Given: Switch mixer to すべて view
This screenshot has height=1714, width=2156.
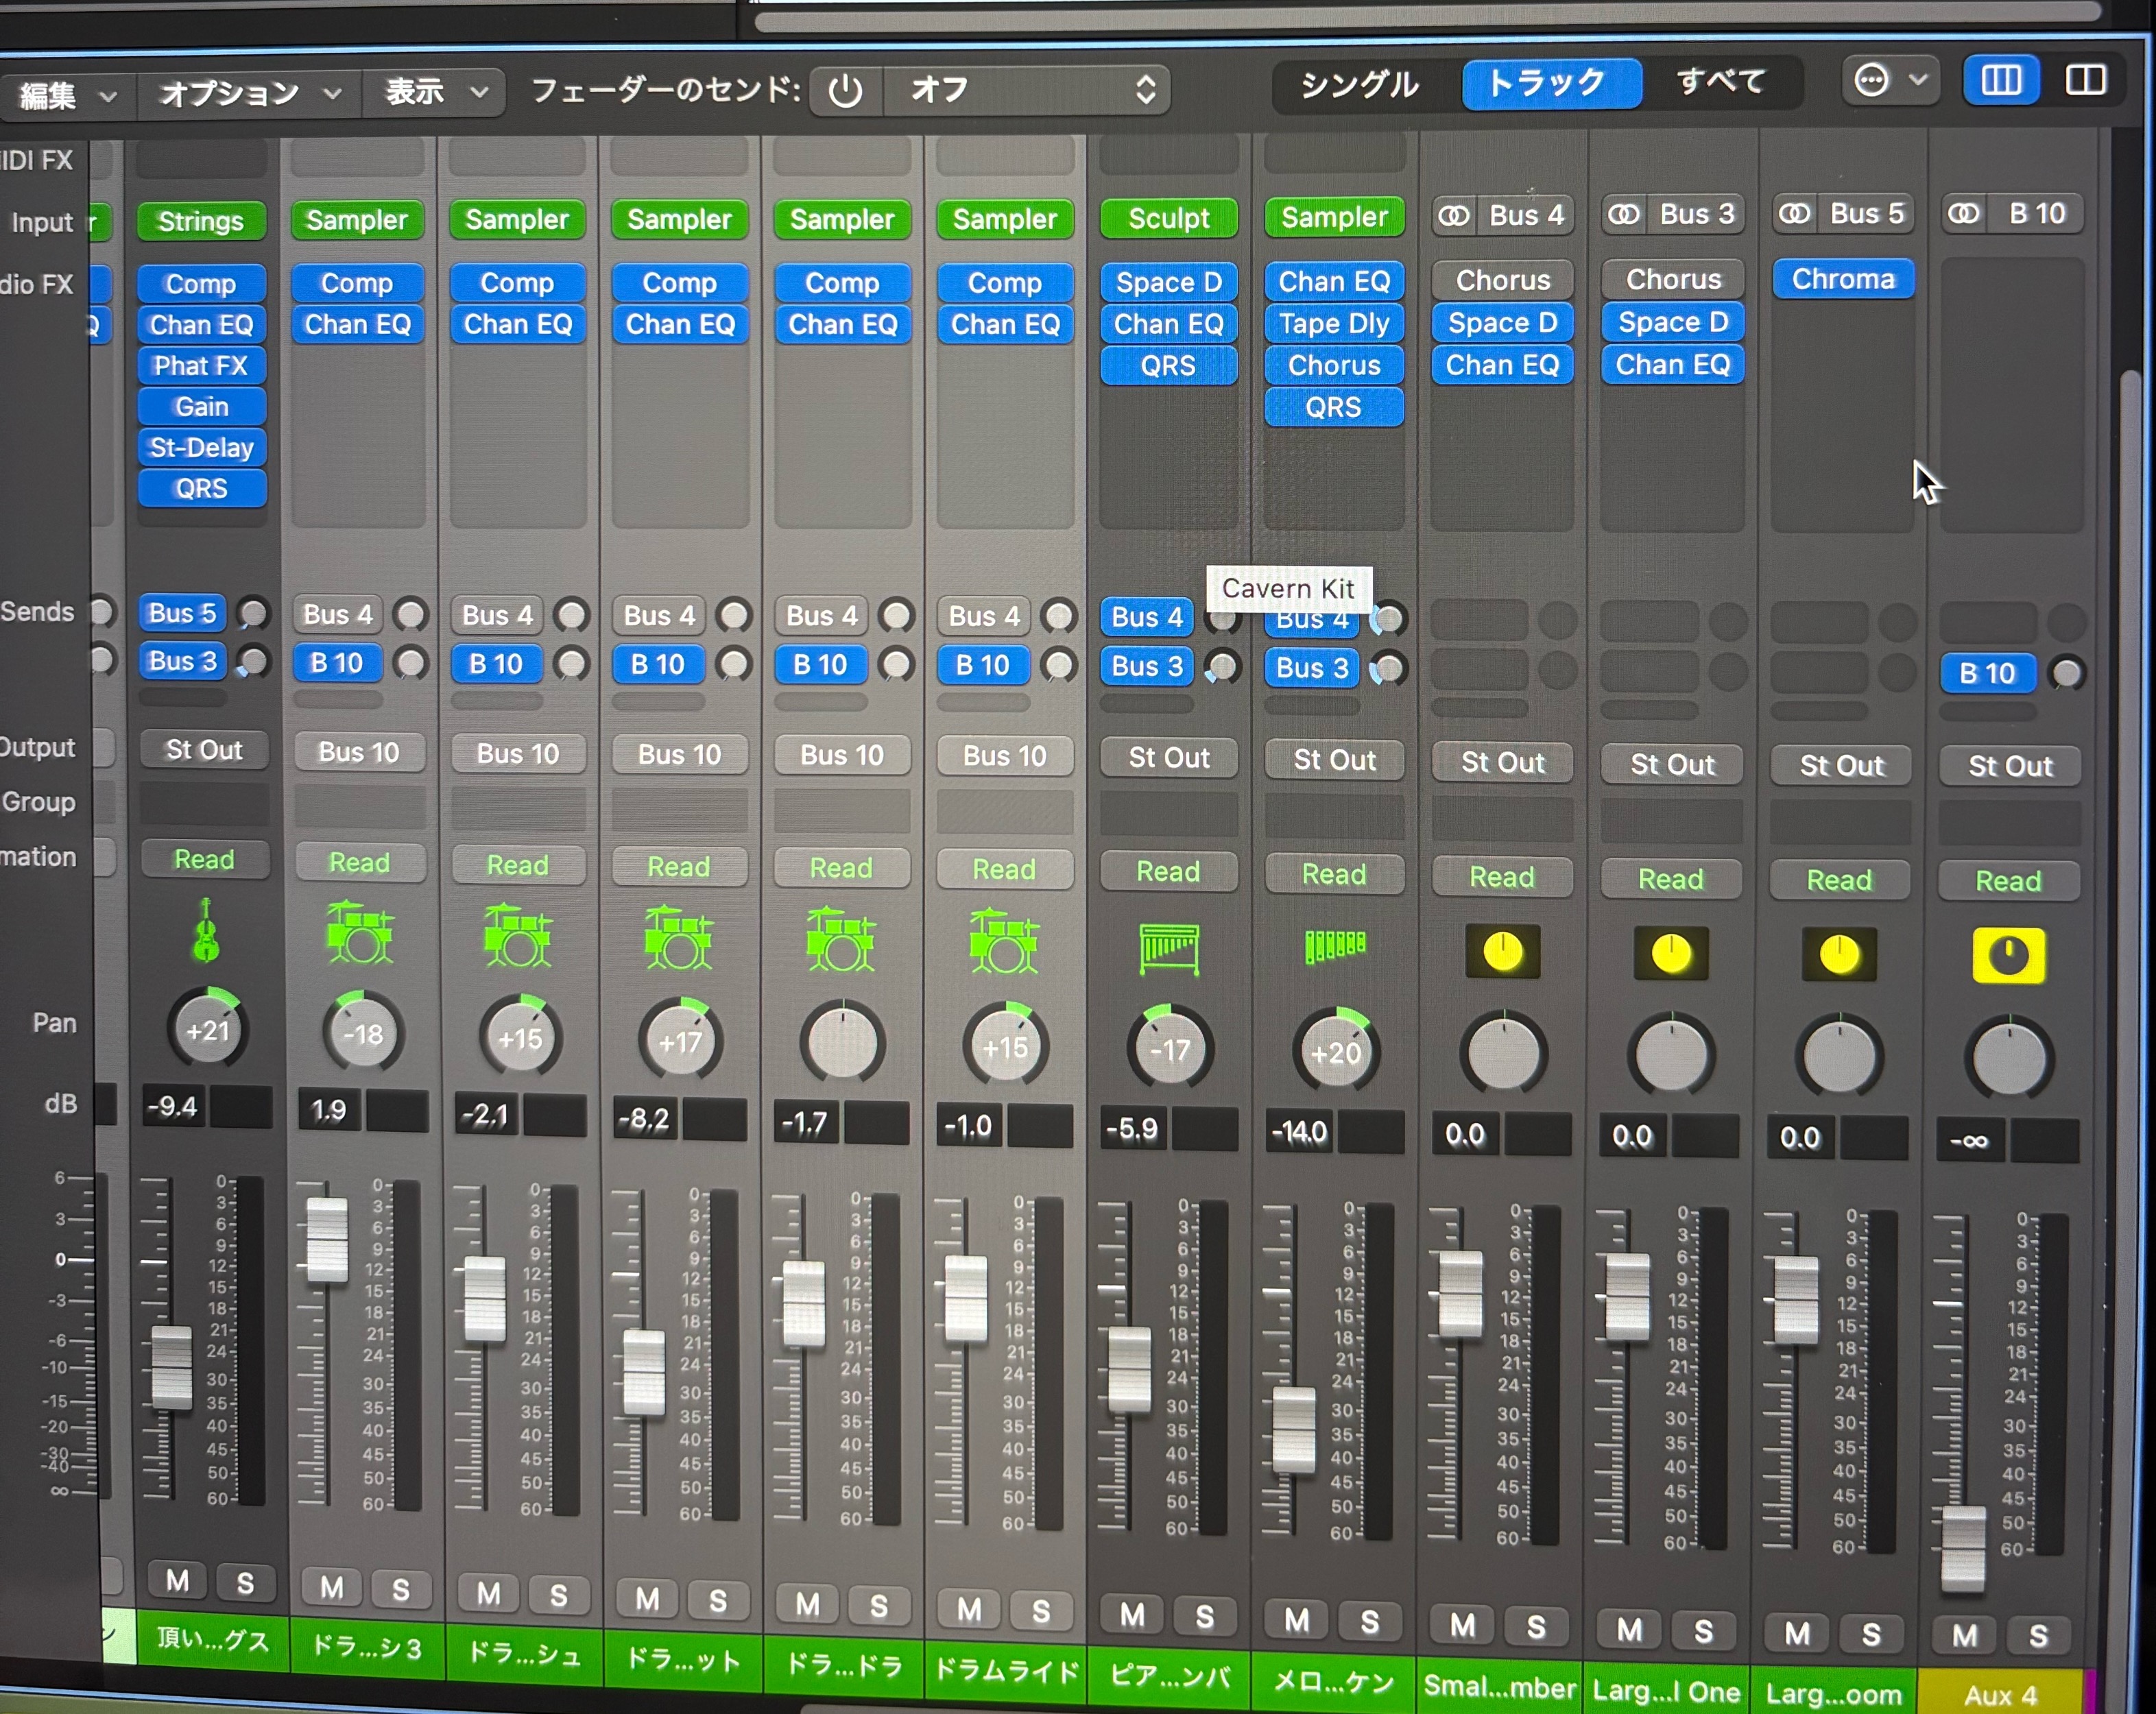Looking at the screenshot, I should tap(1720, 81).
